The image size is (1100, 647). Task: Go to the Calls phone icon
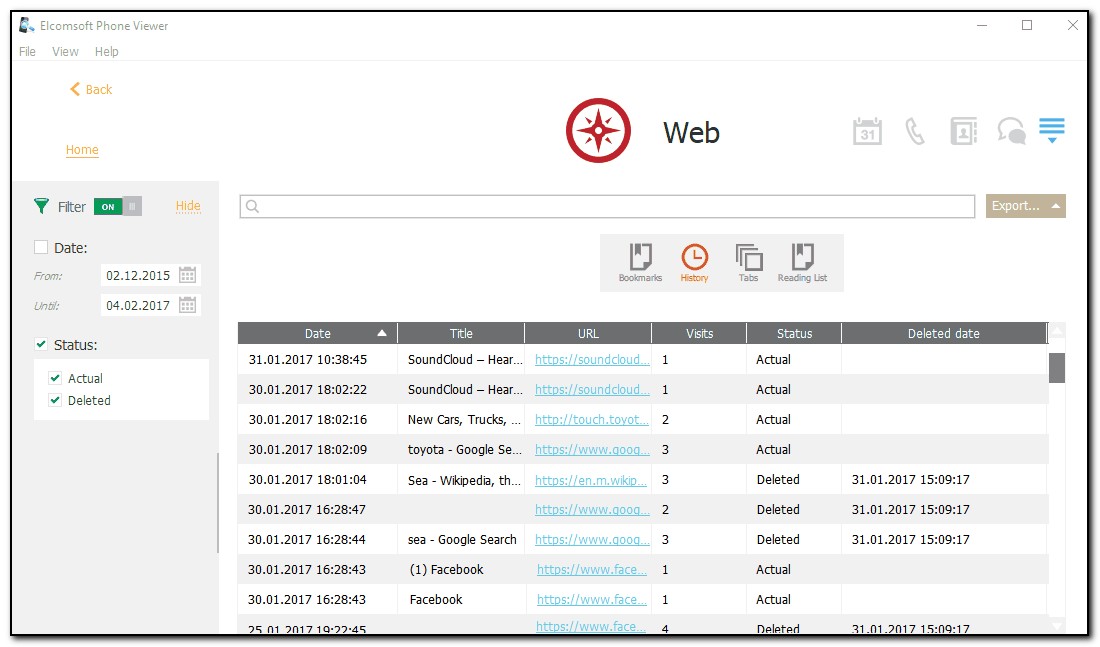click(915, 131)
